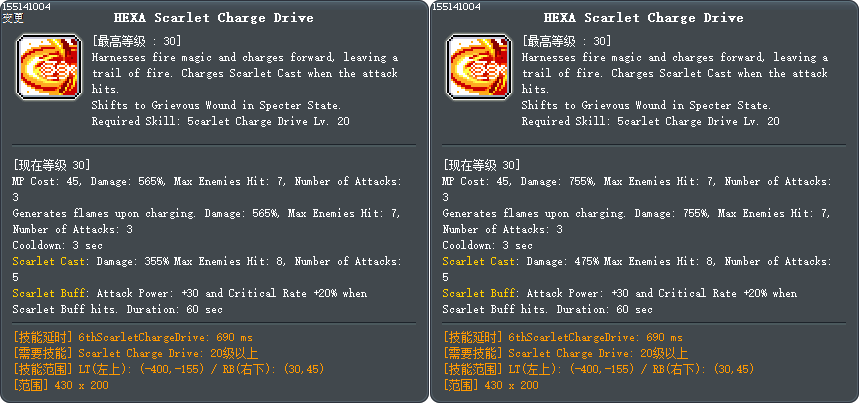Select the left HEXA Scarlet Charge Drive title
Screen dimensions: 860x404
pos(214,18)
